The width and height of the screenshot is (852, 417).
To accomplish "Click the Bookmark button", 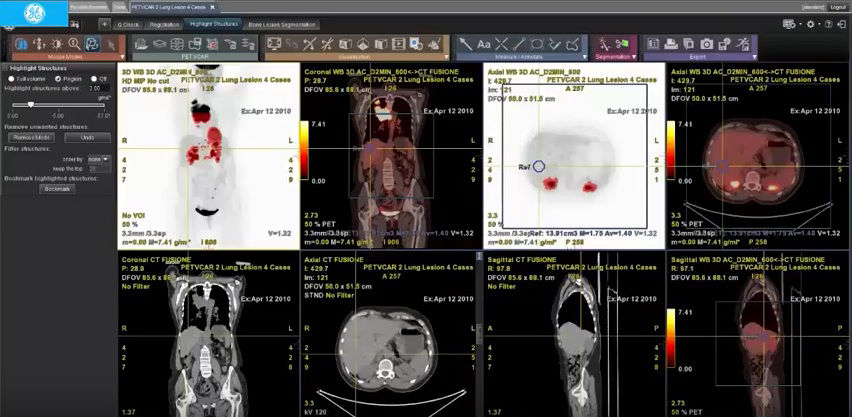I will (57, 189).
